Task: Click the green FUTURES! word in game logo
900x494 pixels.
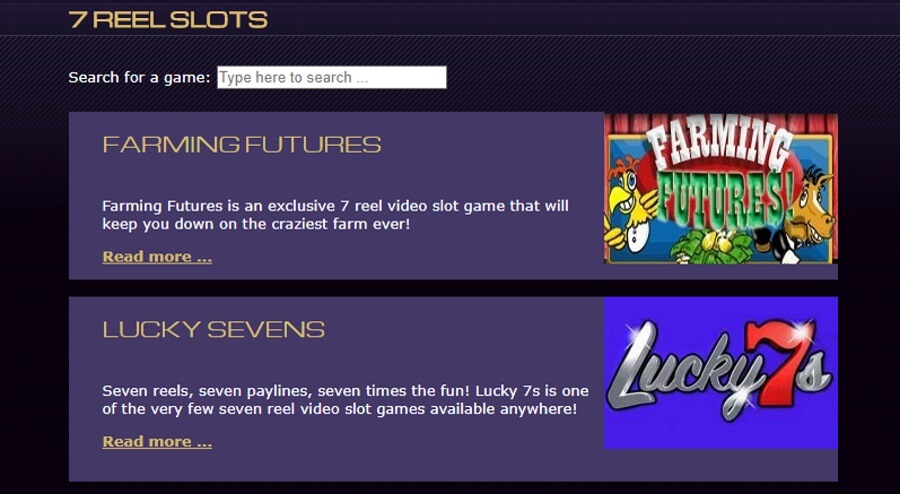Action: [x=726, y=198]
